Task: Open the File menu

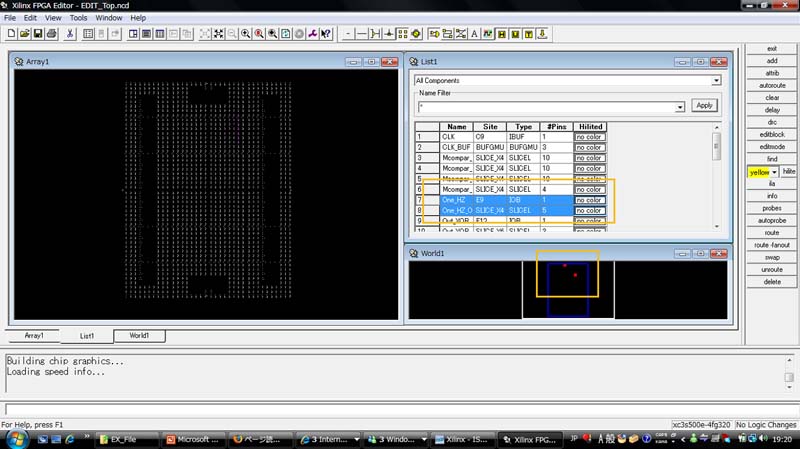Action: coord(10,18)
